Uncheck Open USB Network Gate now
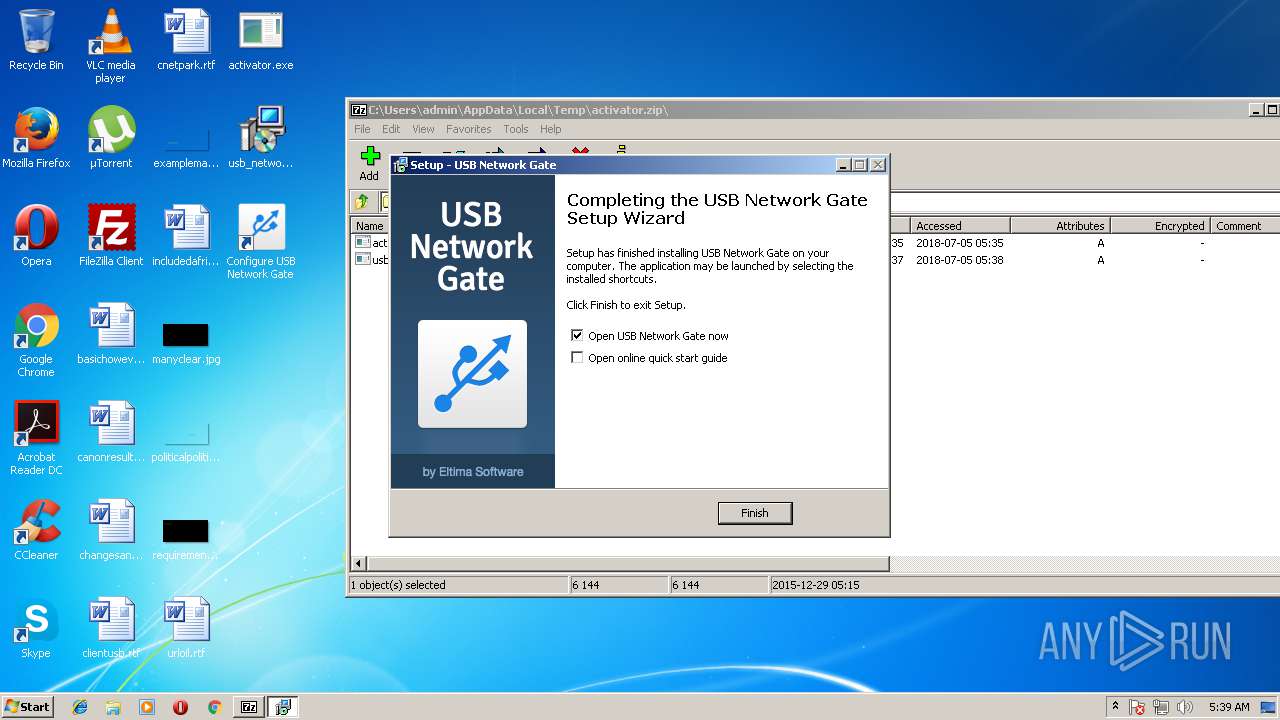 (x=577, y=336)
